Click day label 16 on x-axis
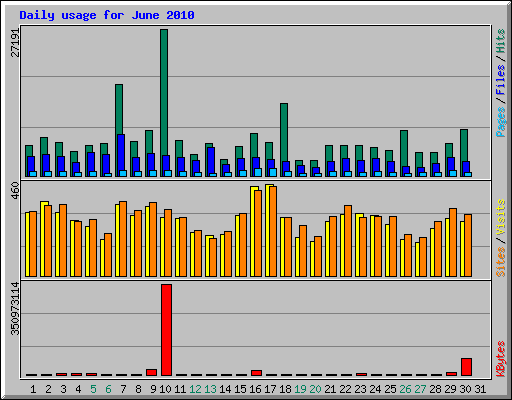 tap(255, 389)
